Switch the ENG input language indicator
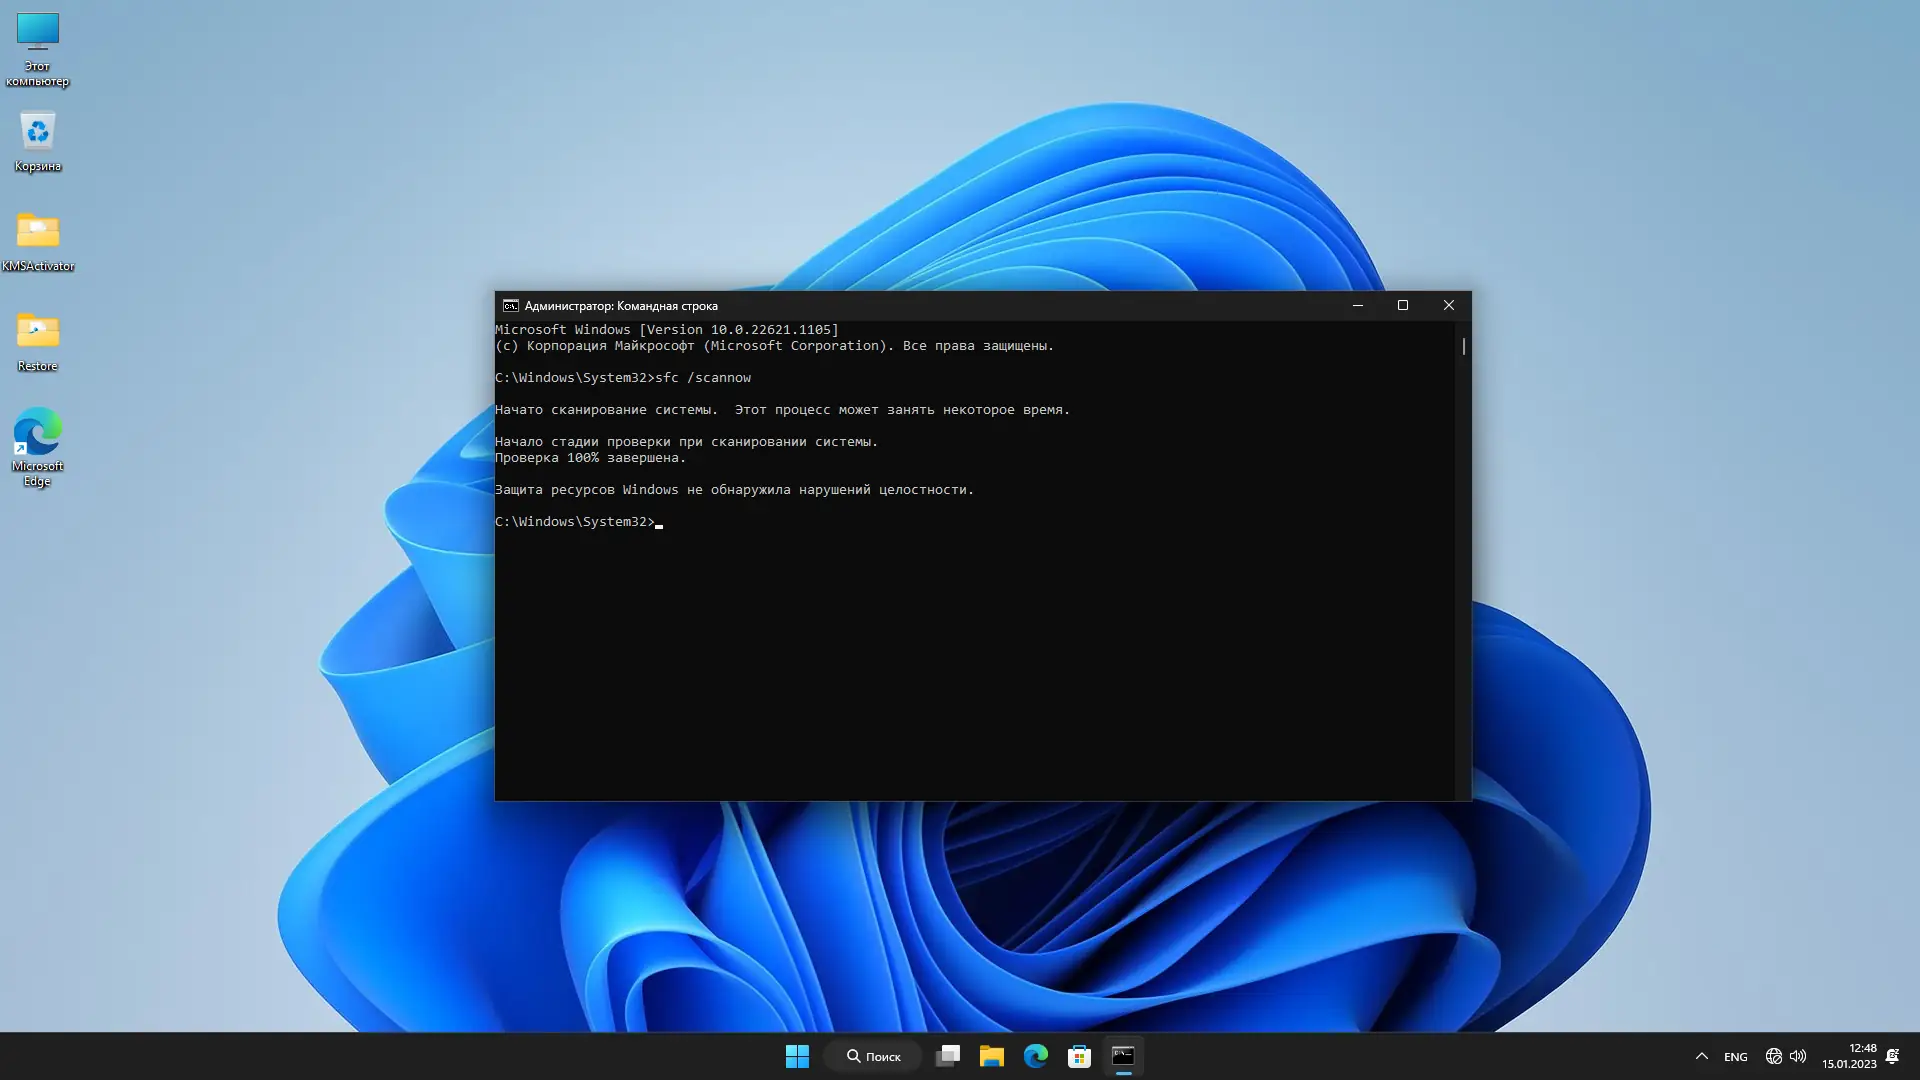The width and height of the screenshot is (1920, 1080). [x=1736, y=1057]
